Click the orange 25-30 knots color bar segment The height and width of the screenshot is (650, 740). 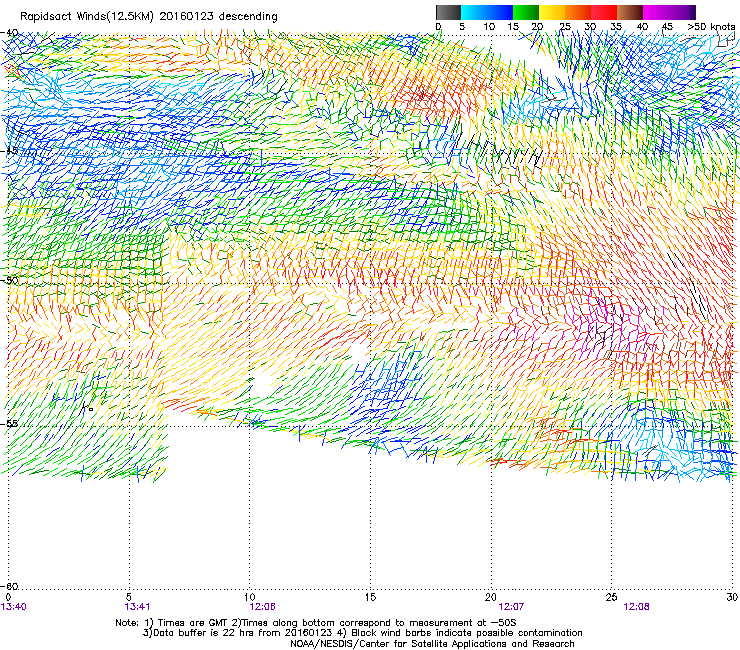tap(578, 12)
